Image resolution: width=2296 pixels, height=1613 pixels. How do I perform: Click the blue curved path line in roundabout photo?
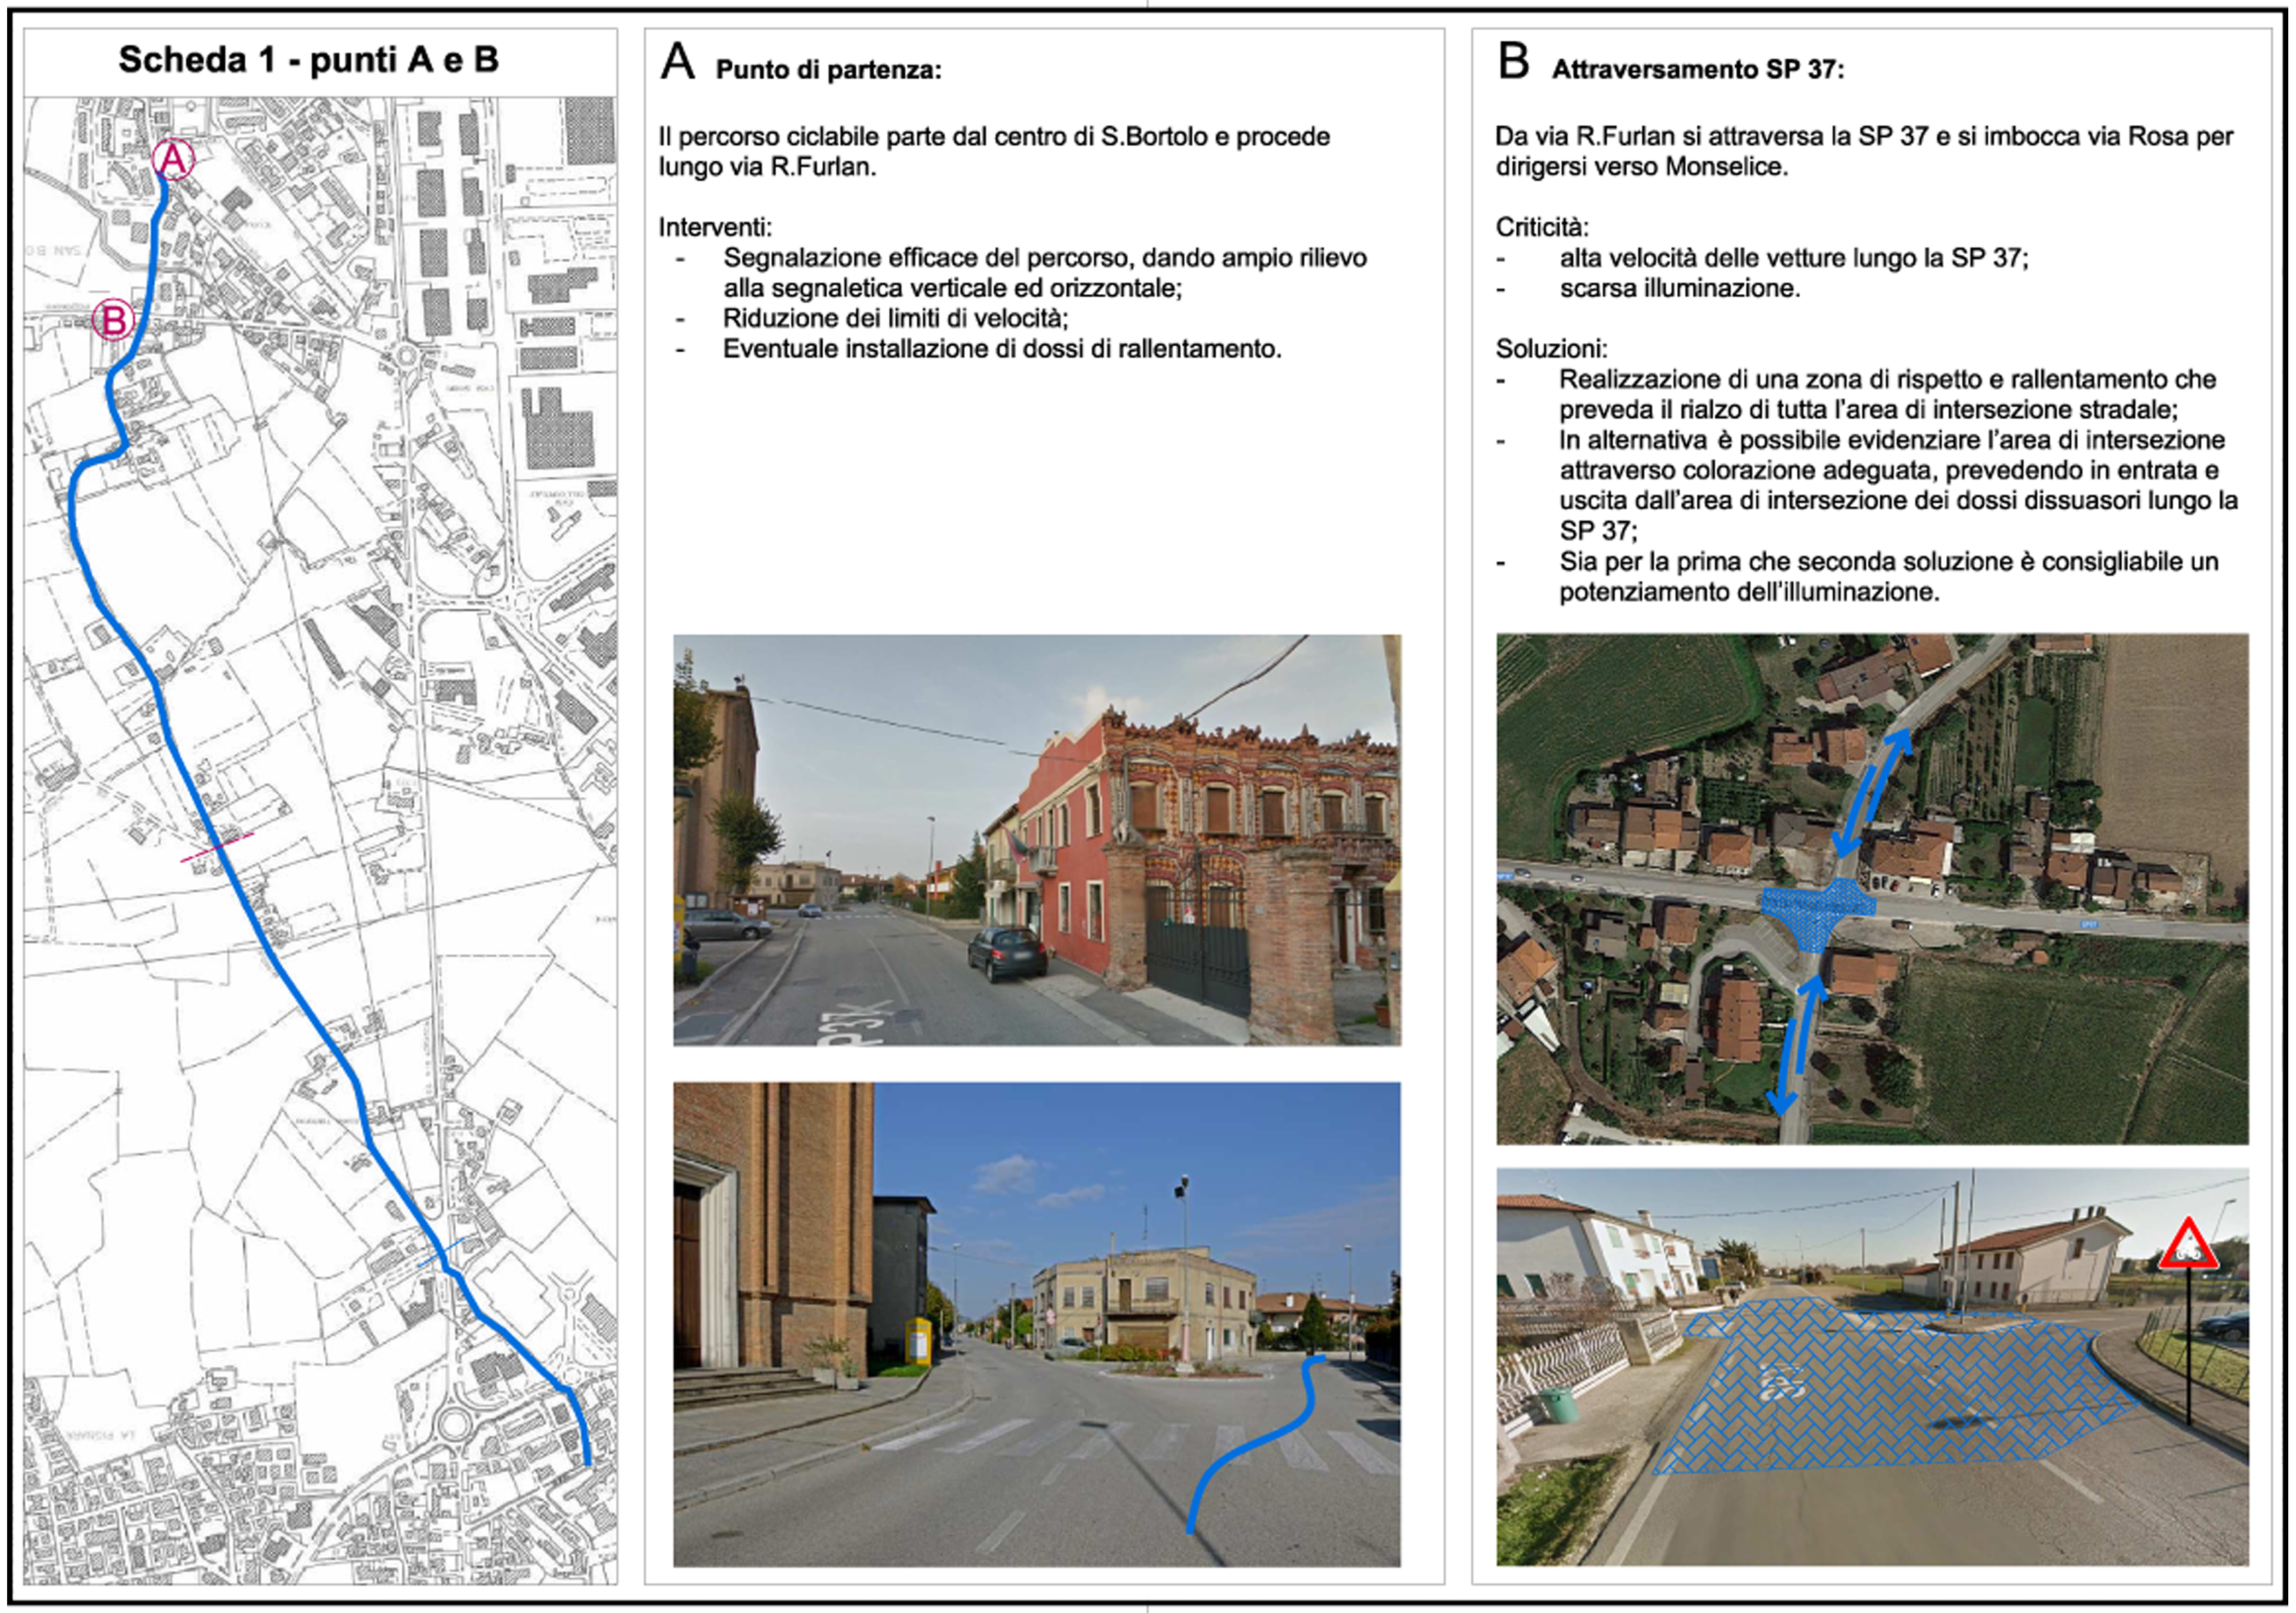[x=1256, y=1444]
